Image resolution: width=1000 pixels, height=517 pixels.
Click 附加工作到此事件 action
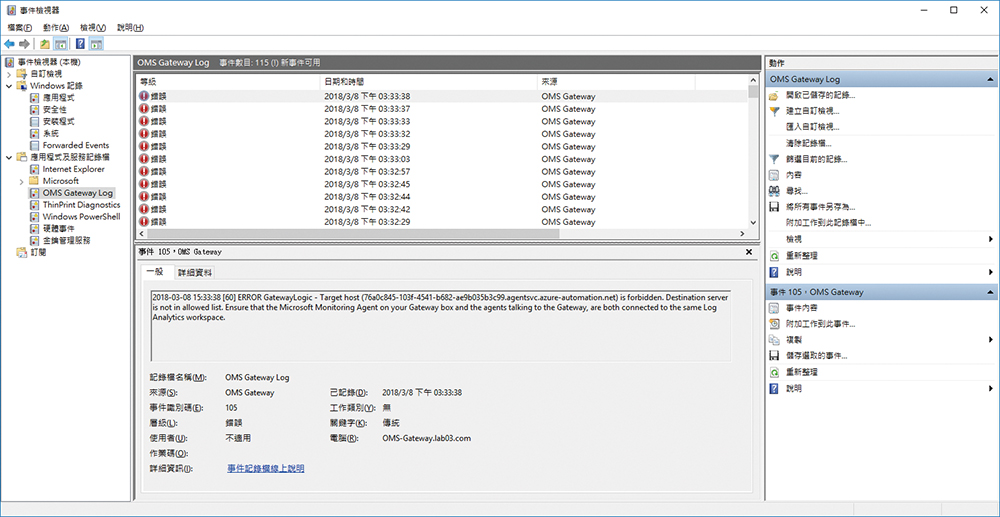(x=821, y=324)
